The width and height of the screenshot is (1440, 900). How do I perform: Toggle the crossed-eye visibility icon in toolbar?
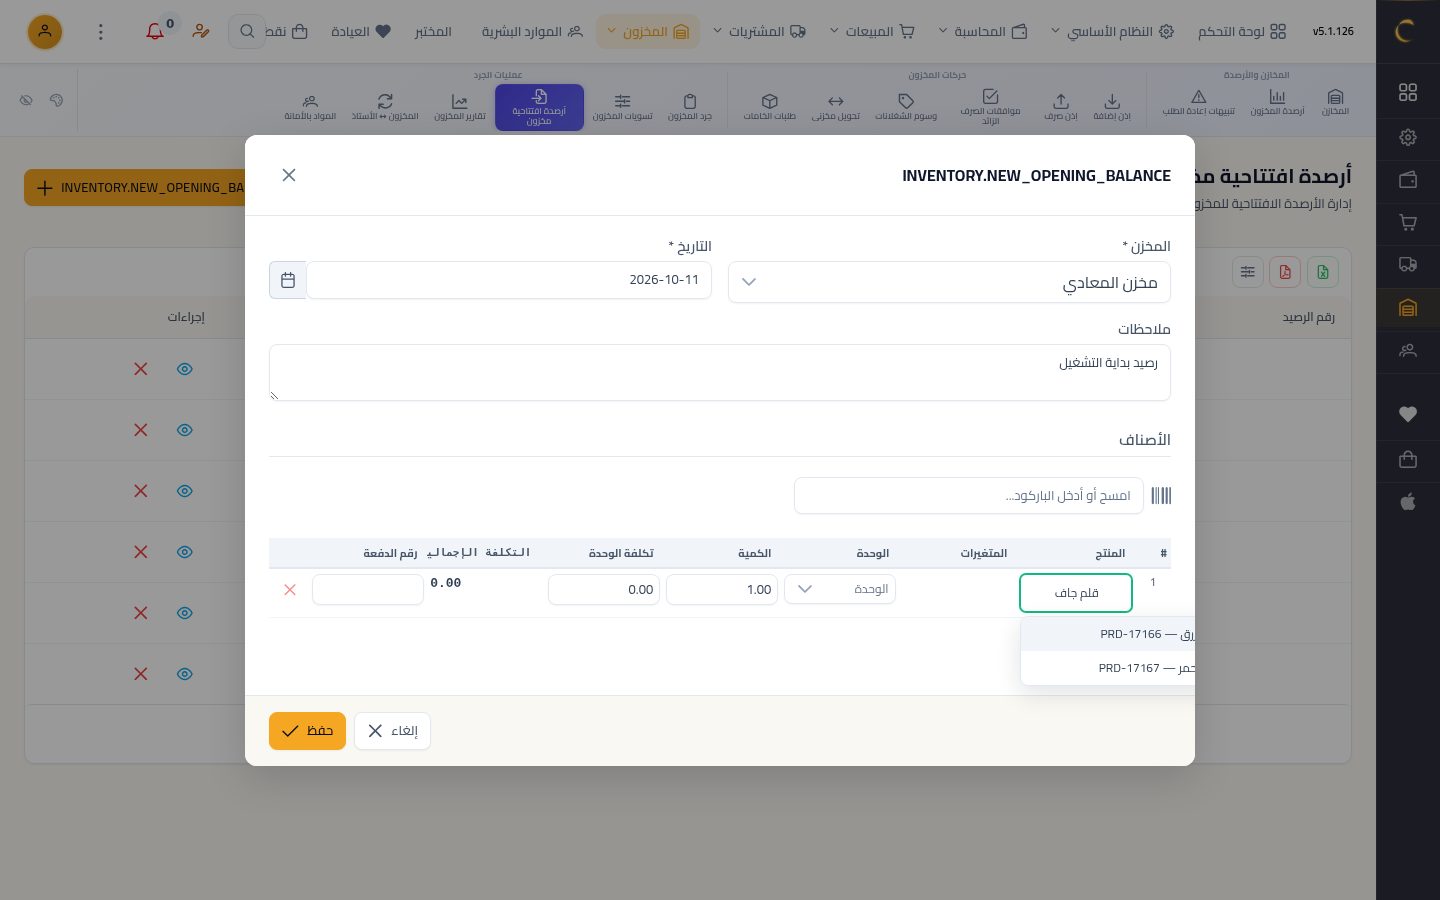point(26,100)
